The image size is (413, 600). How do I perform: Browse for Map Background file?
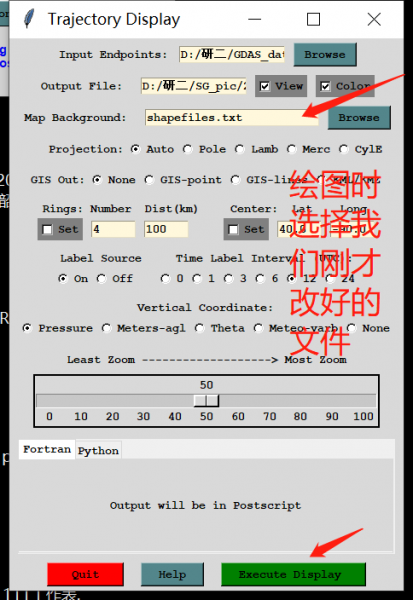click(359, 117)
